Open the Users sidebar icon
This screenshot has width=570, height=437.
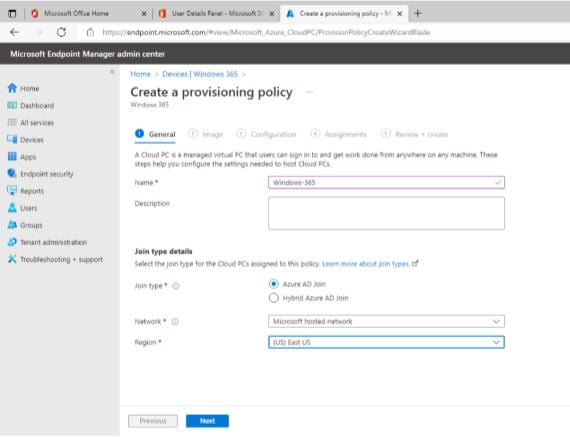pos(12,208)
